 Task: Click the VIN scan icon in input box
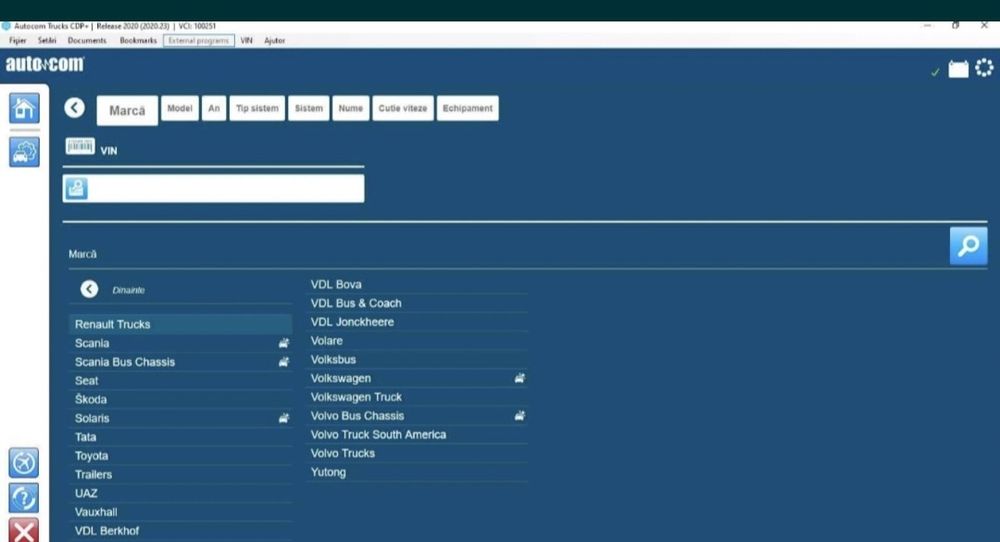77,188
